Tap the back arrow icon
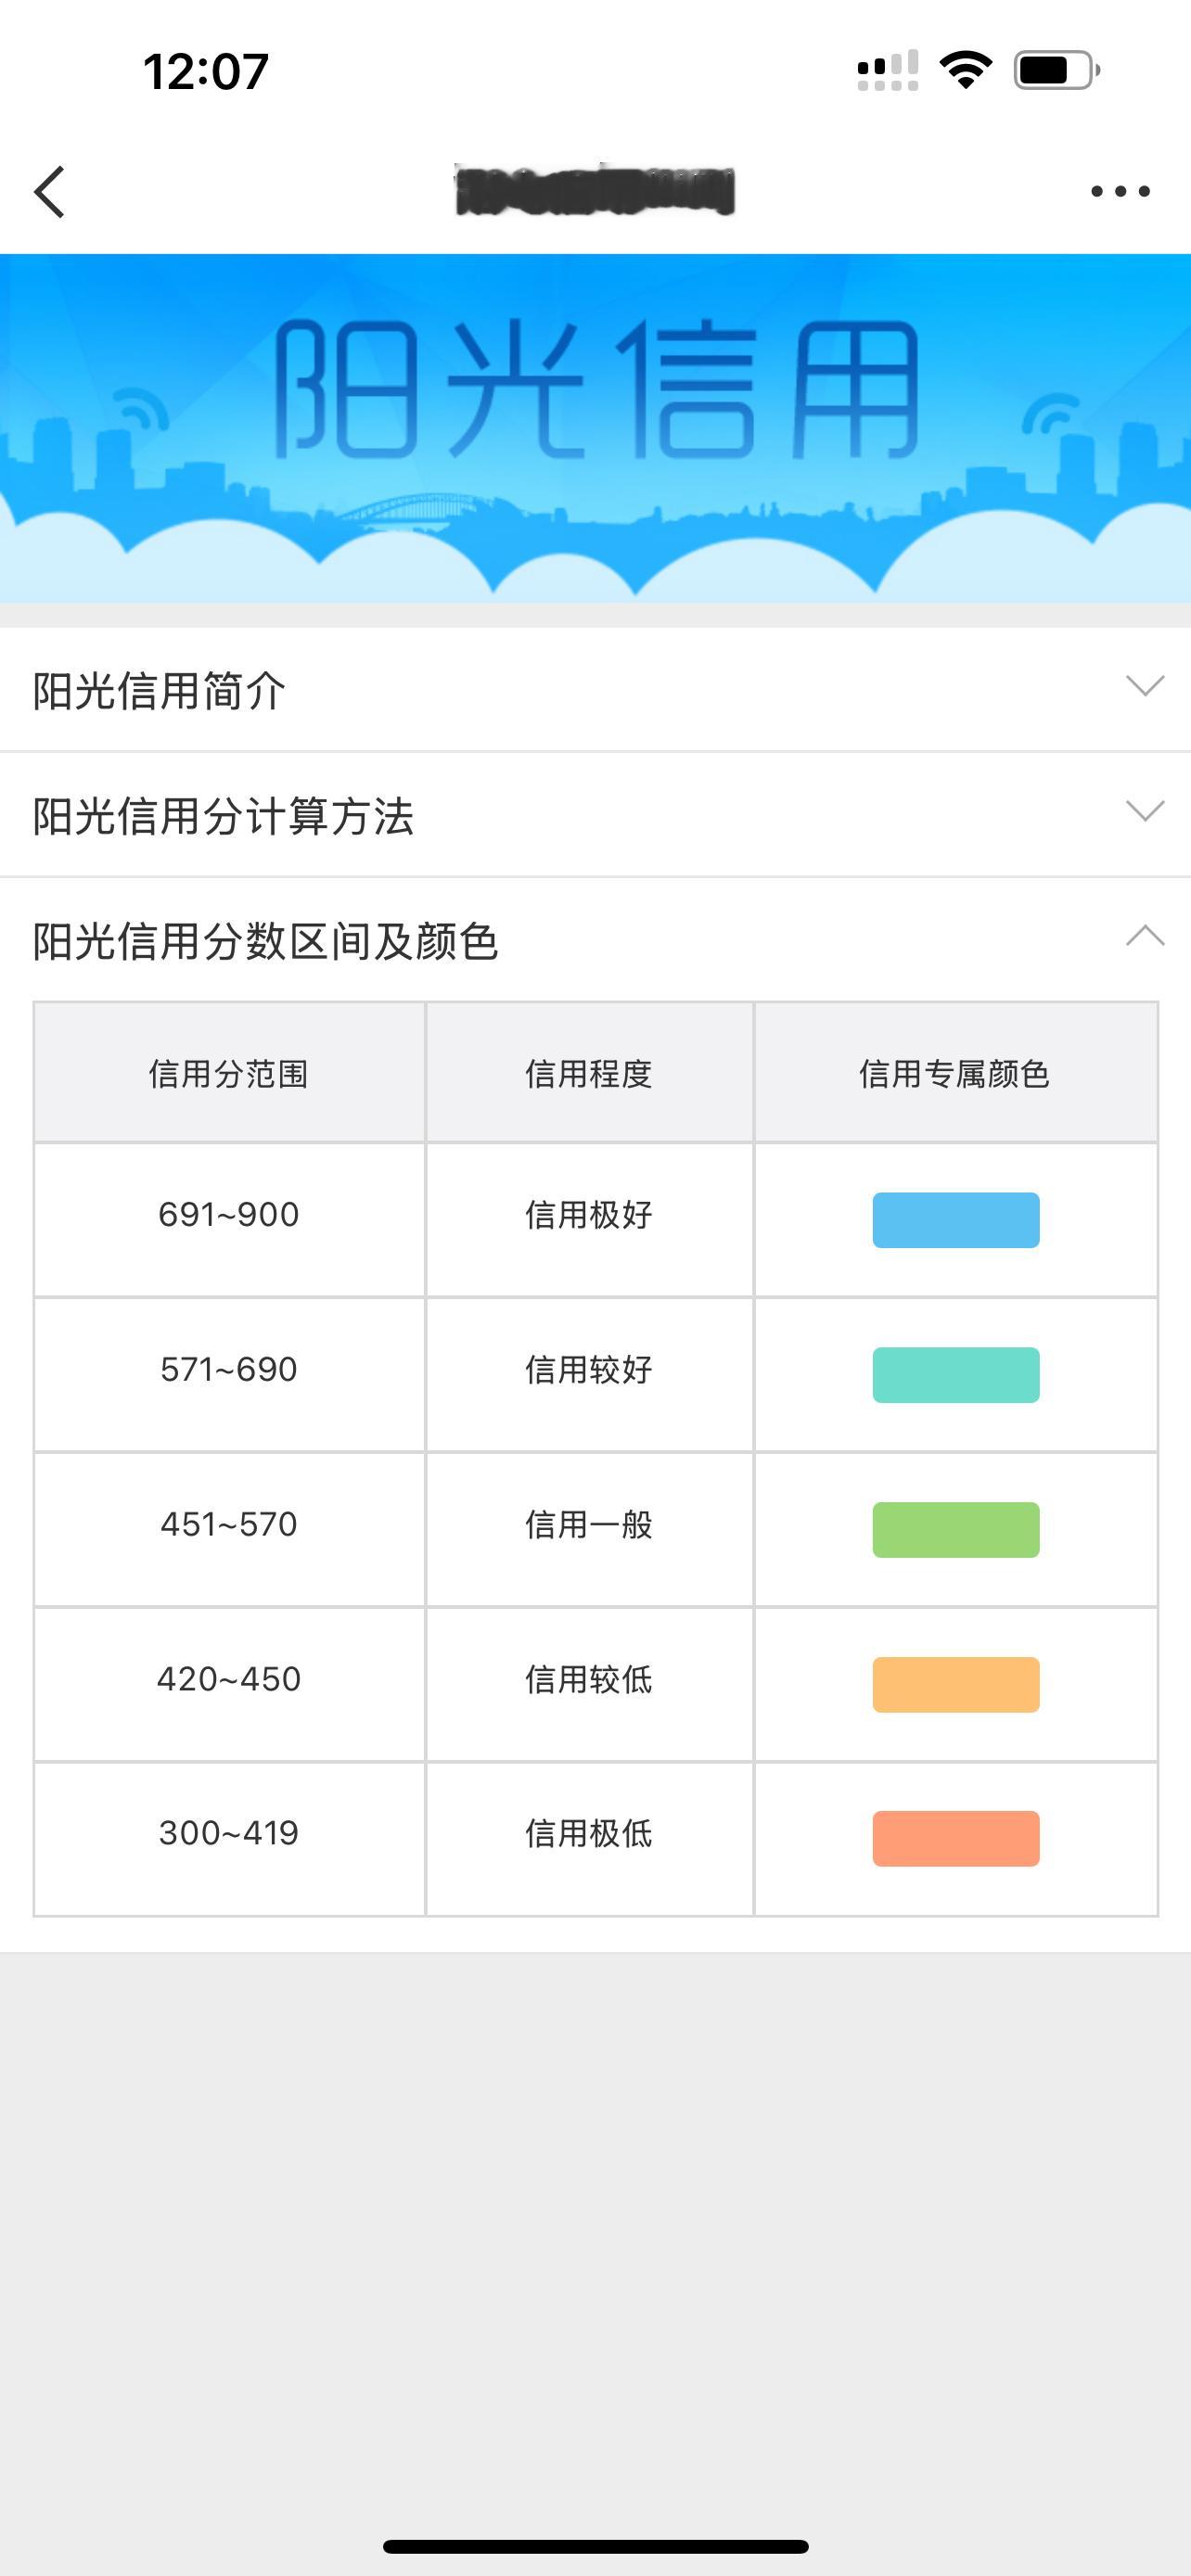The image size is (1191, 2576). pyautogui.click(x=50, y=191)
